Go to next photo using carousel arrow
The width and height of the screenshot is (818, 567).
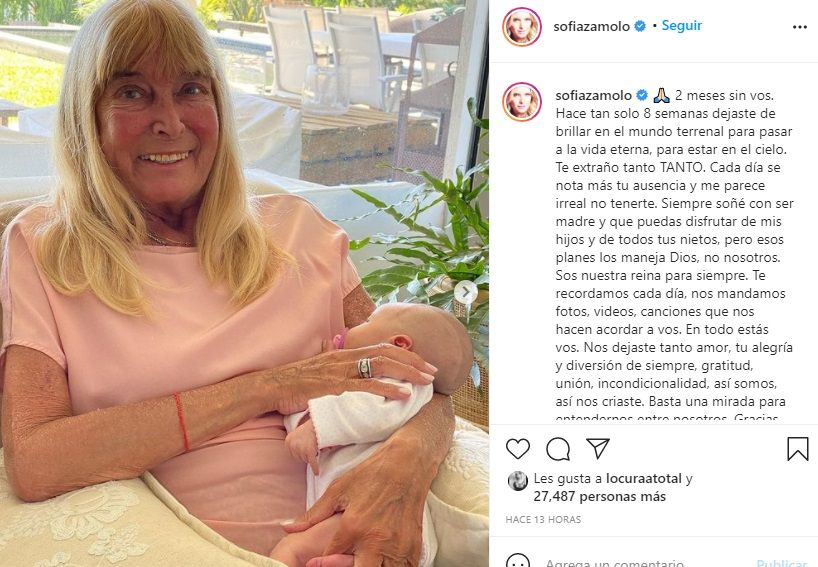465,292
